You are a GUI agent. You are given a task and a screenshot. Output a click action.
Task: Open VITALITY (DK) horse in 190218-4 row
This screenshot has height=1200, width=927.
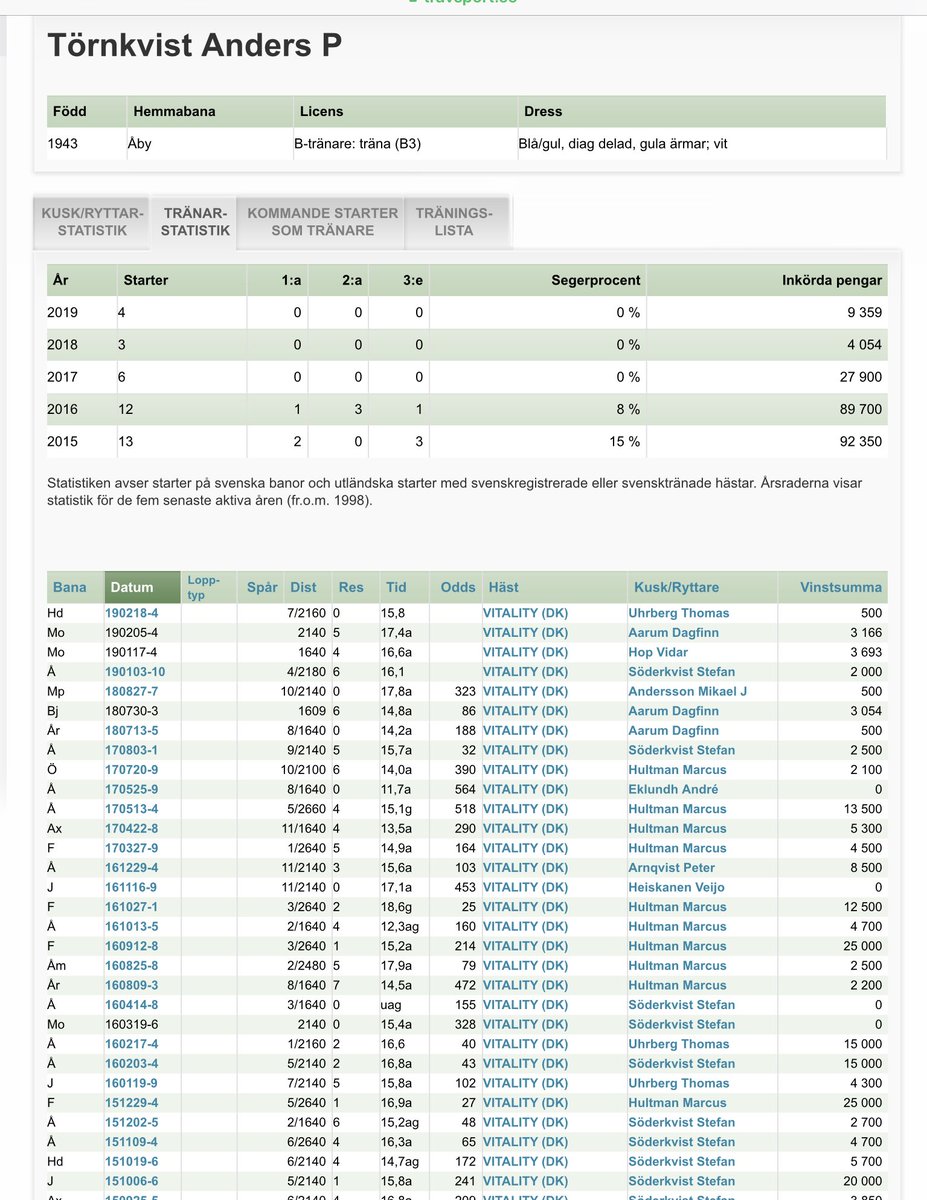(x=525, y=613)
